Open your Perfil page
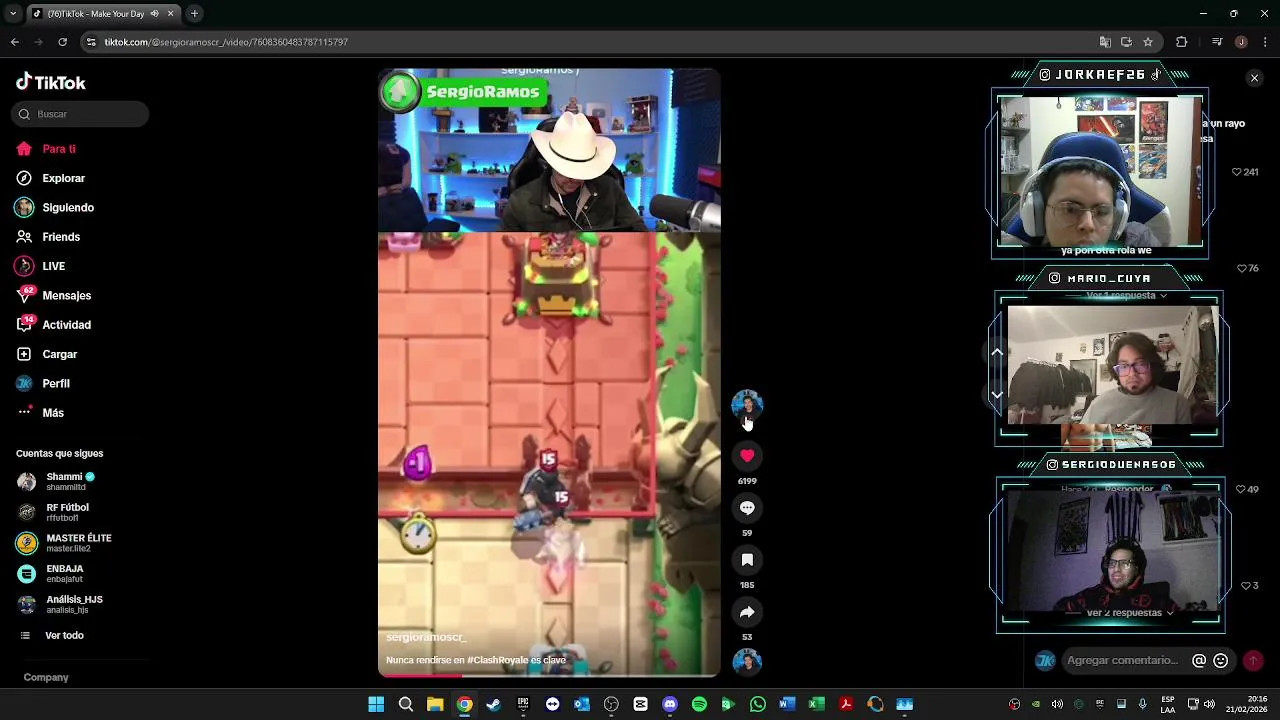The image size is (1280, 720). click(42, 383)
